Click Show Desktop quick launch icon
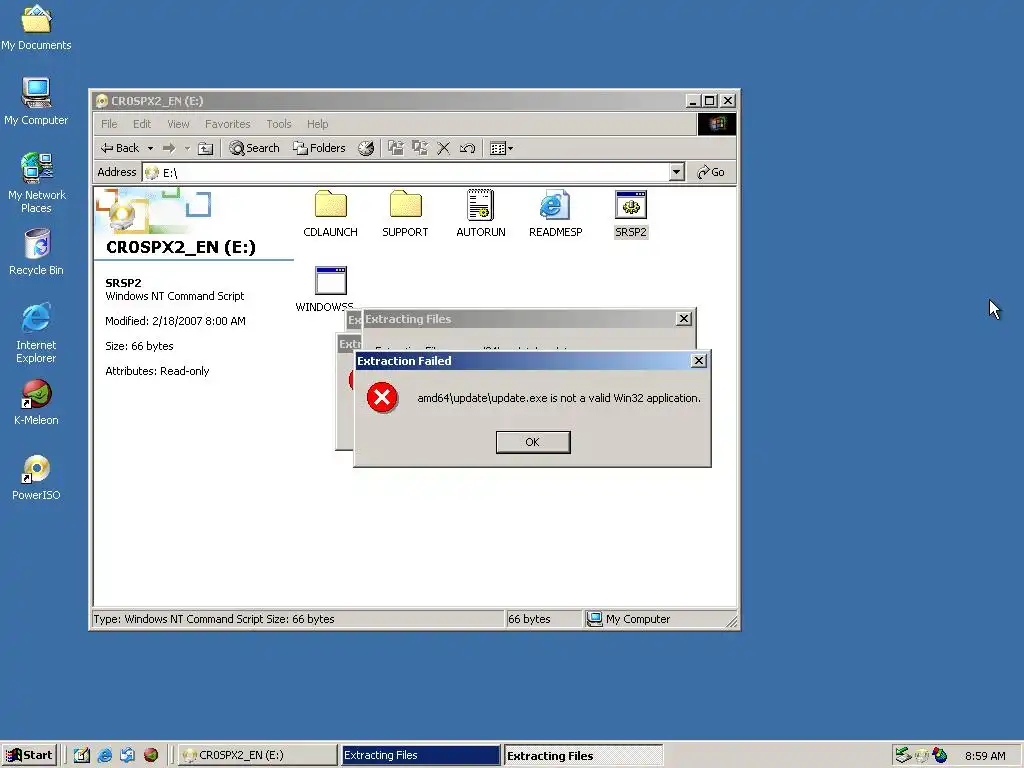The width and height of the screenshot is (1024, 768). click(82, 755)
